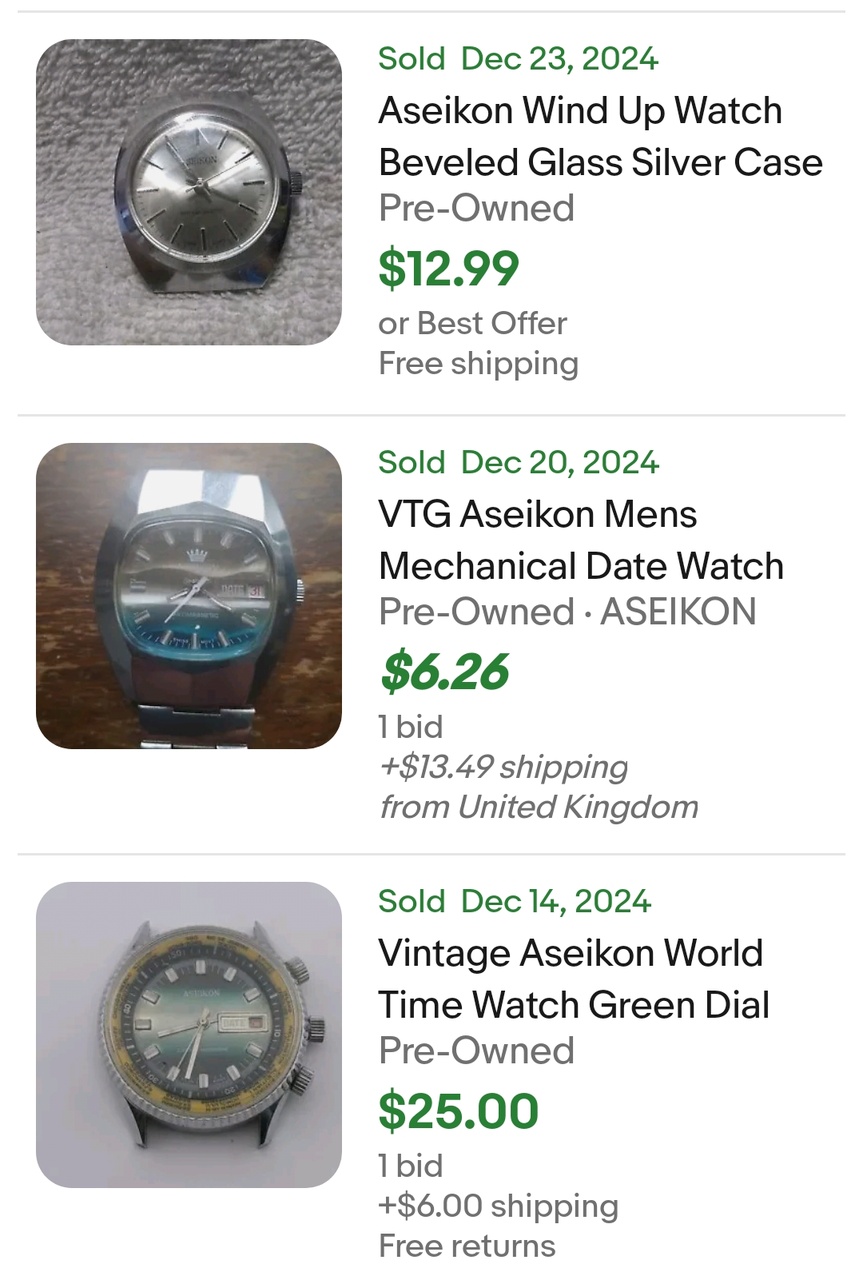The height and width of the screenshot is (1280, 863).
Task: Open the blue dial mechanical date watch photo
Action: (x=189, y=596)
